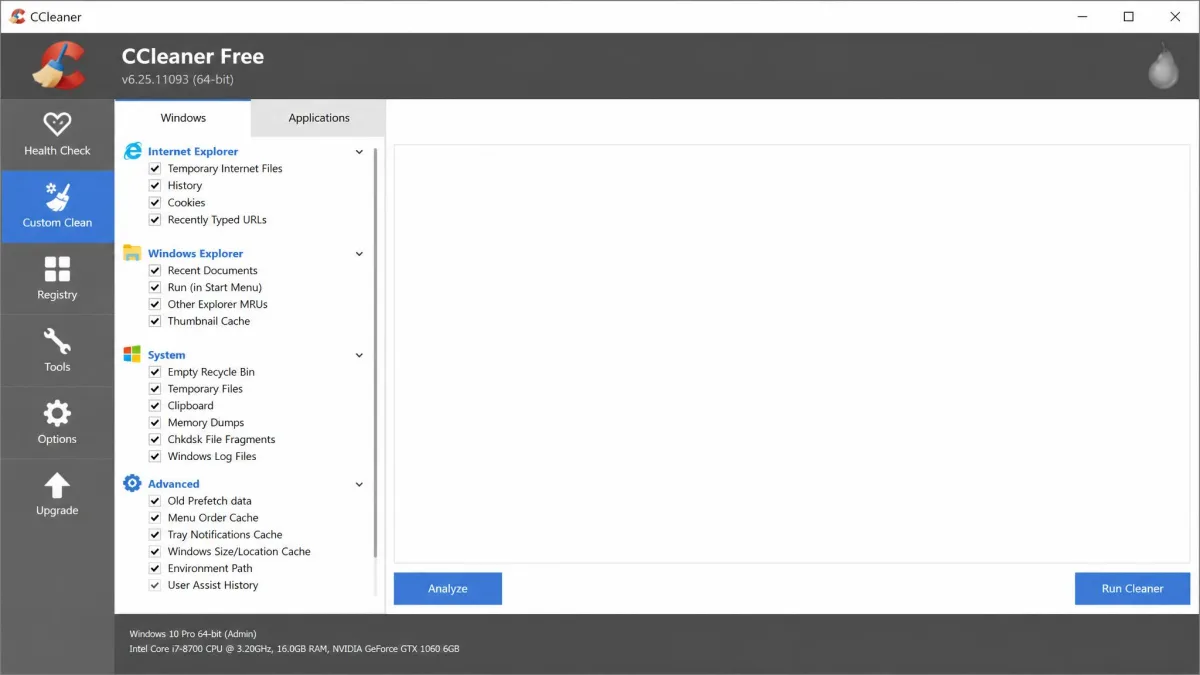Toggle Tray Notifications Cache checkbox
The width and height of the screenshot is (1200, 675).
coord(155,535)
